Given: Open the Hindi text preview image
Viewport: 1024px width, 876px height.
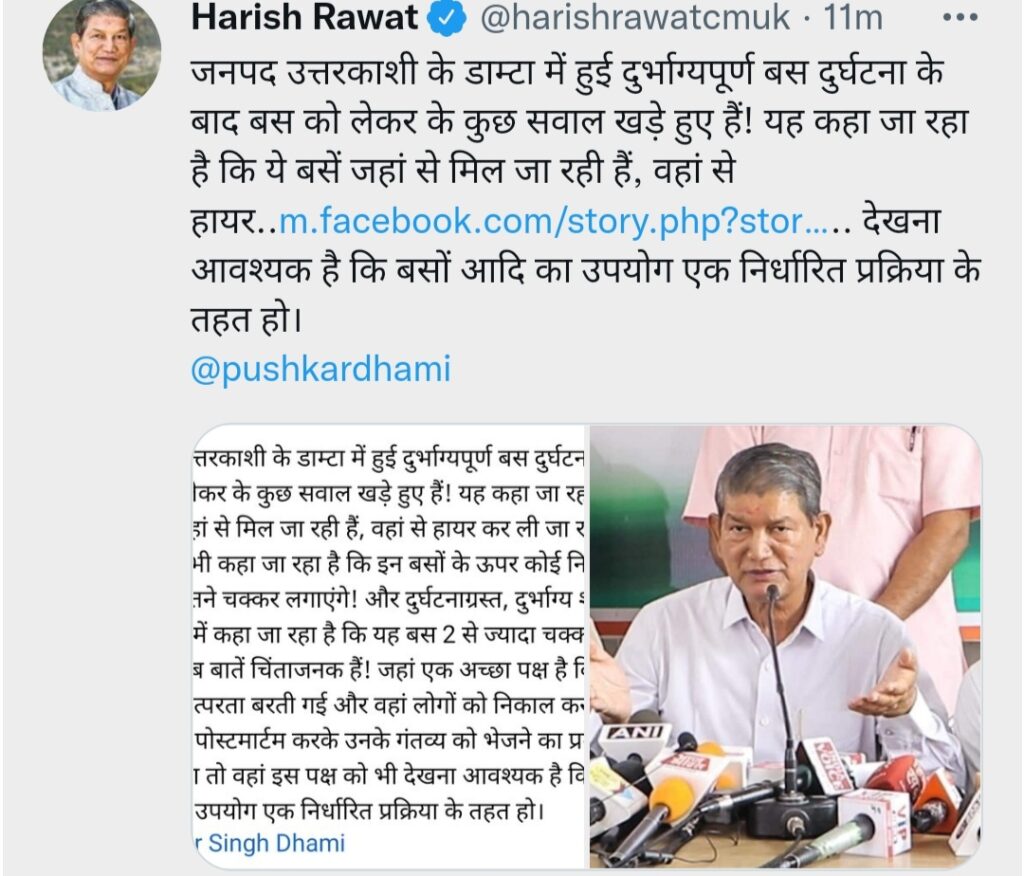Looking at the screenshot, I should click(x=389, y=647).
